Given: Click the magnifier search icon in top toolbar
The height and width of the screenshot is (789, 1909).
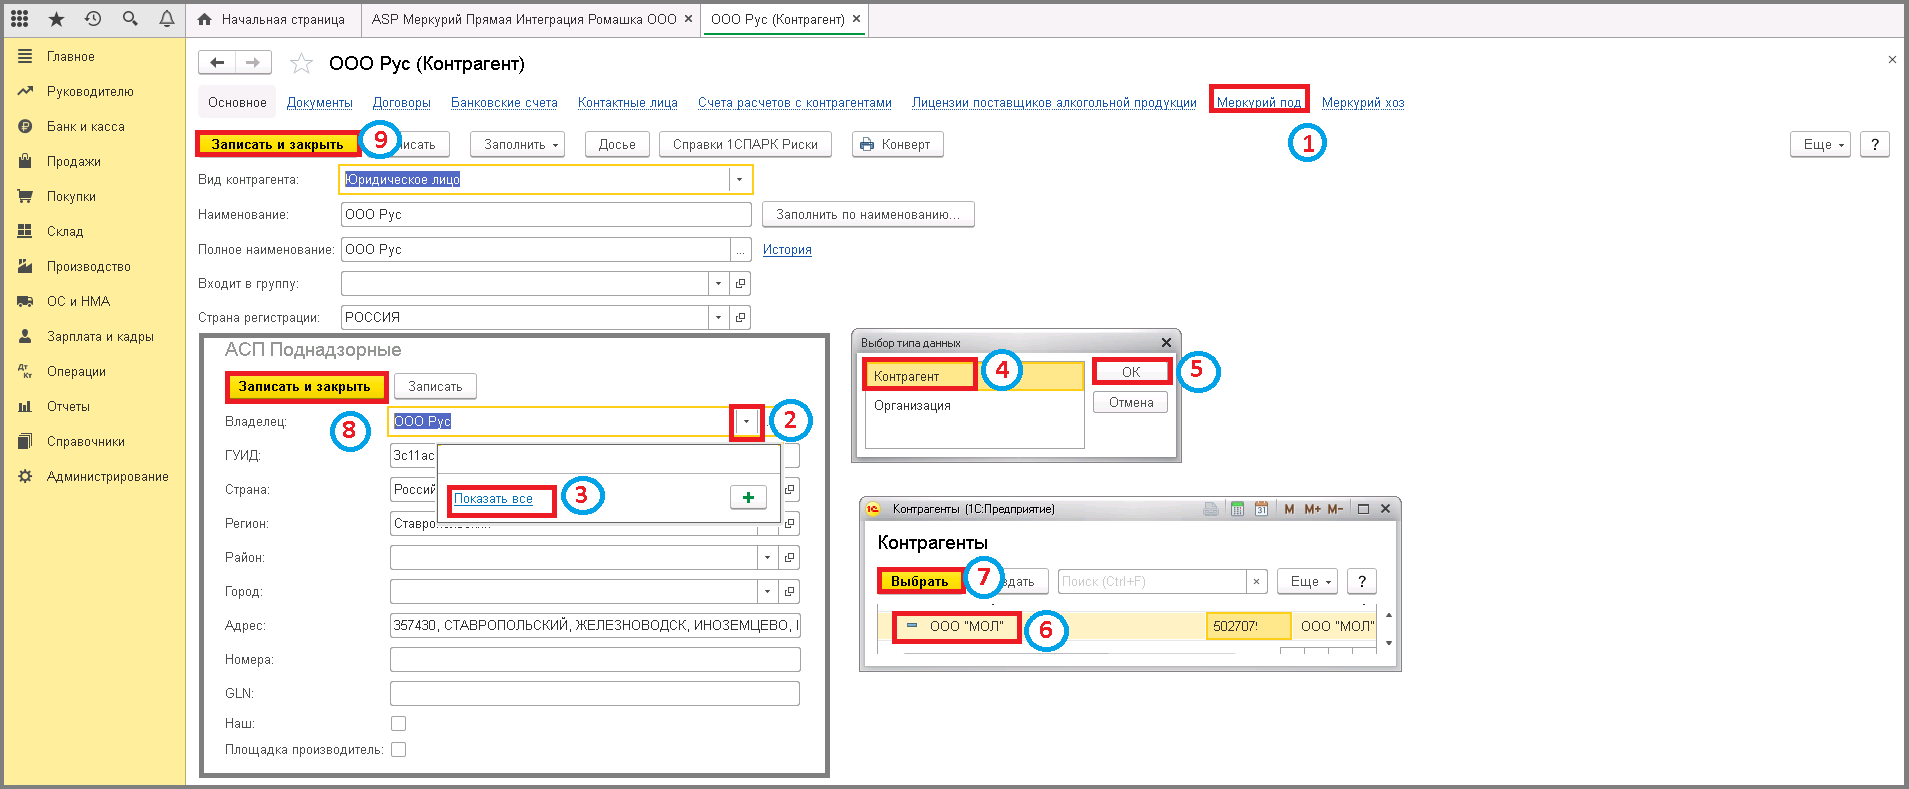Looking at the screenshot, I should tap(130, 19).
